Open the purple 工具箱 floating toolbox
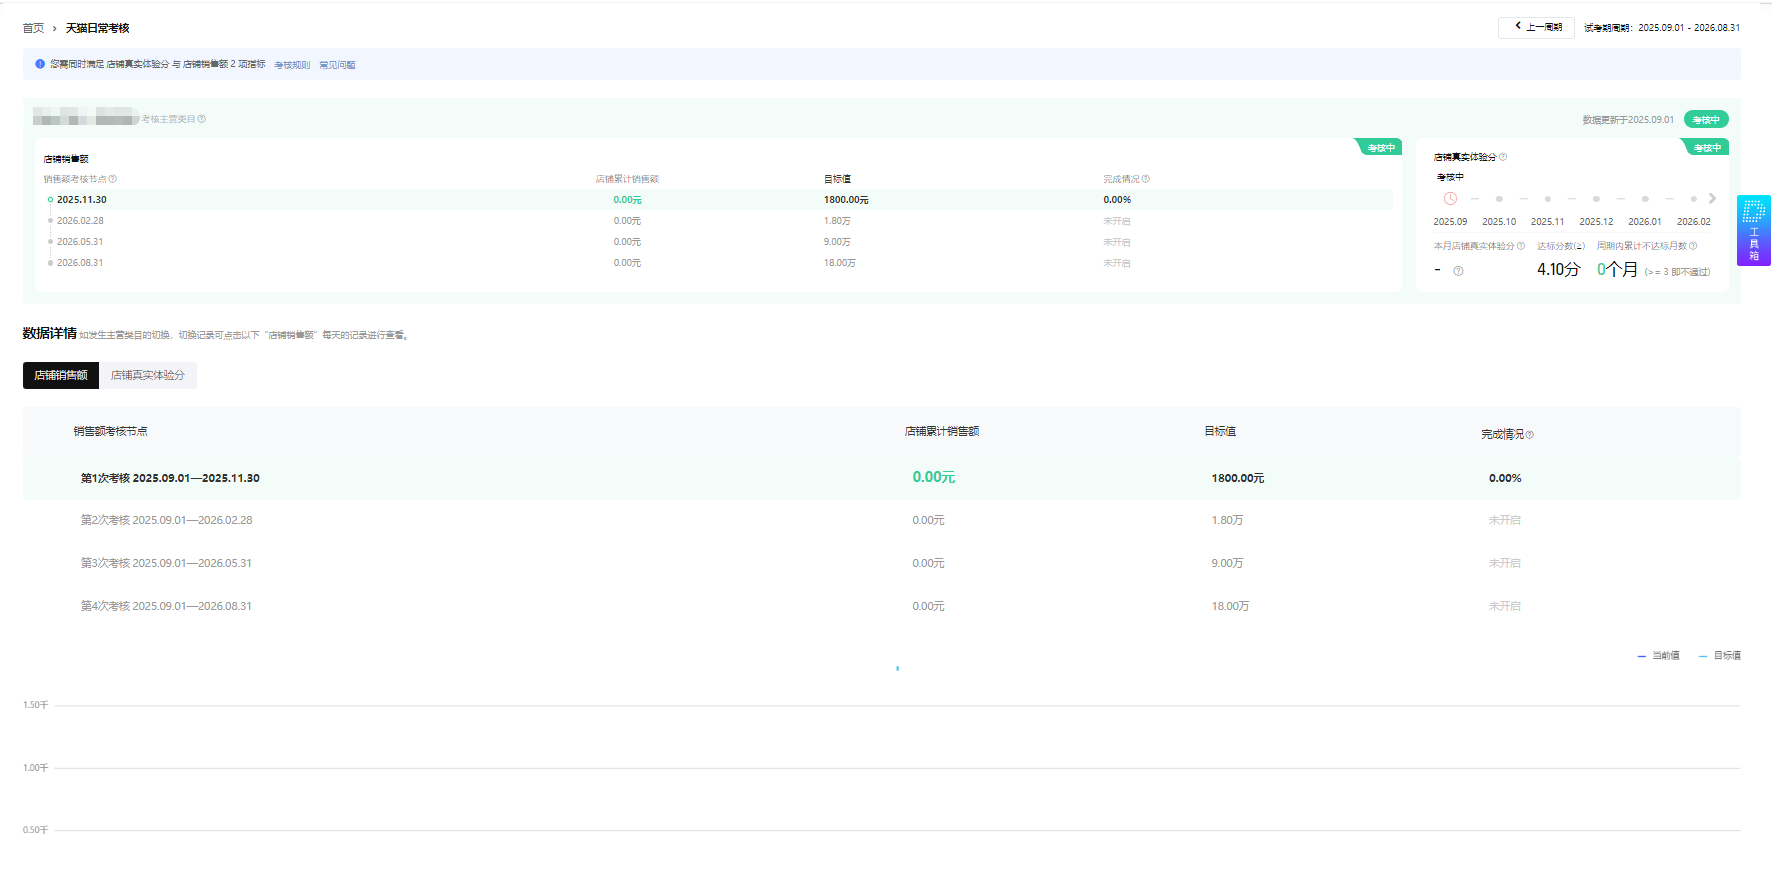The width and height of the screenshot is (1772, 870). tap(1753, 230)
